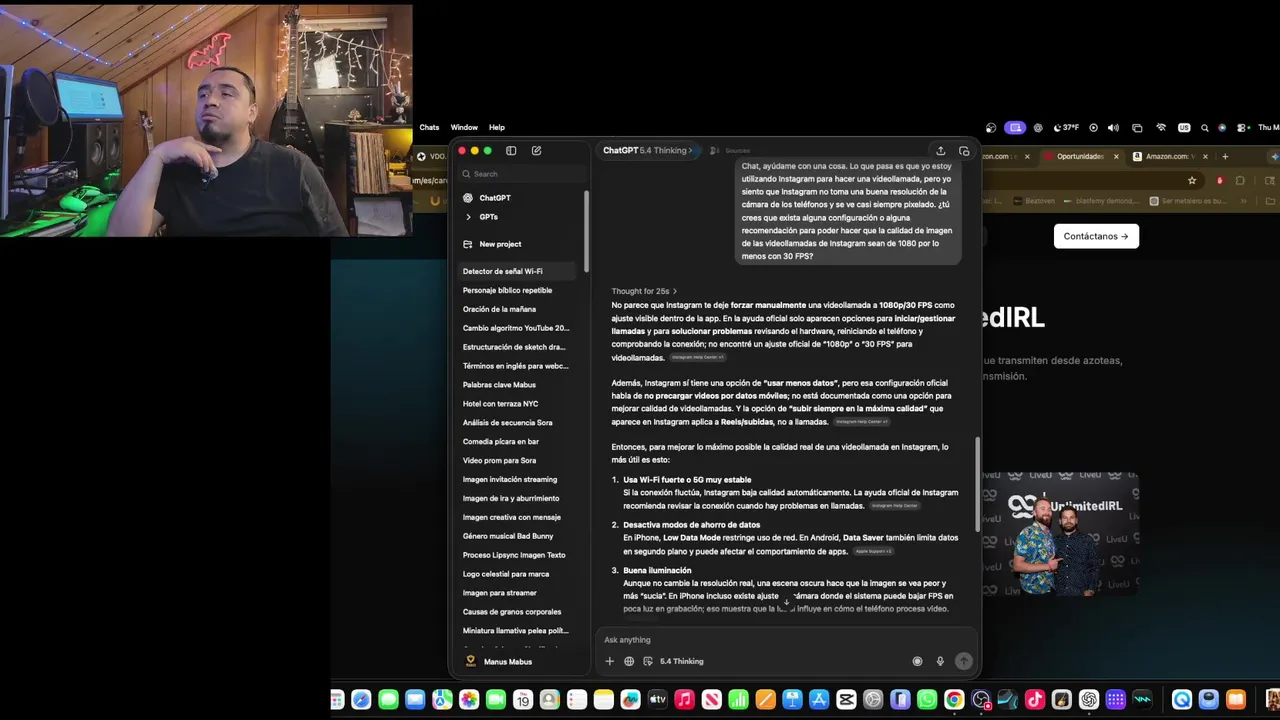Image resolution: width=1280 pixels, height=720 pixels.
Task: Start a new chat with the compose icon
Action: click(536, 151)
